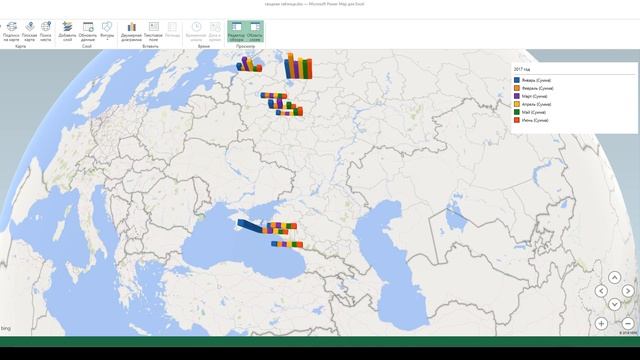Click the bing logo on the map

6,328
